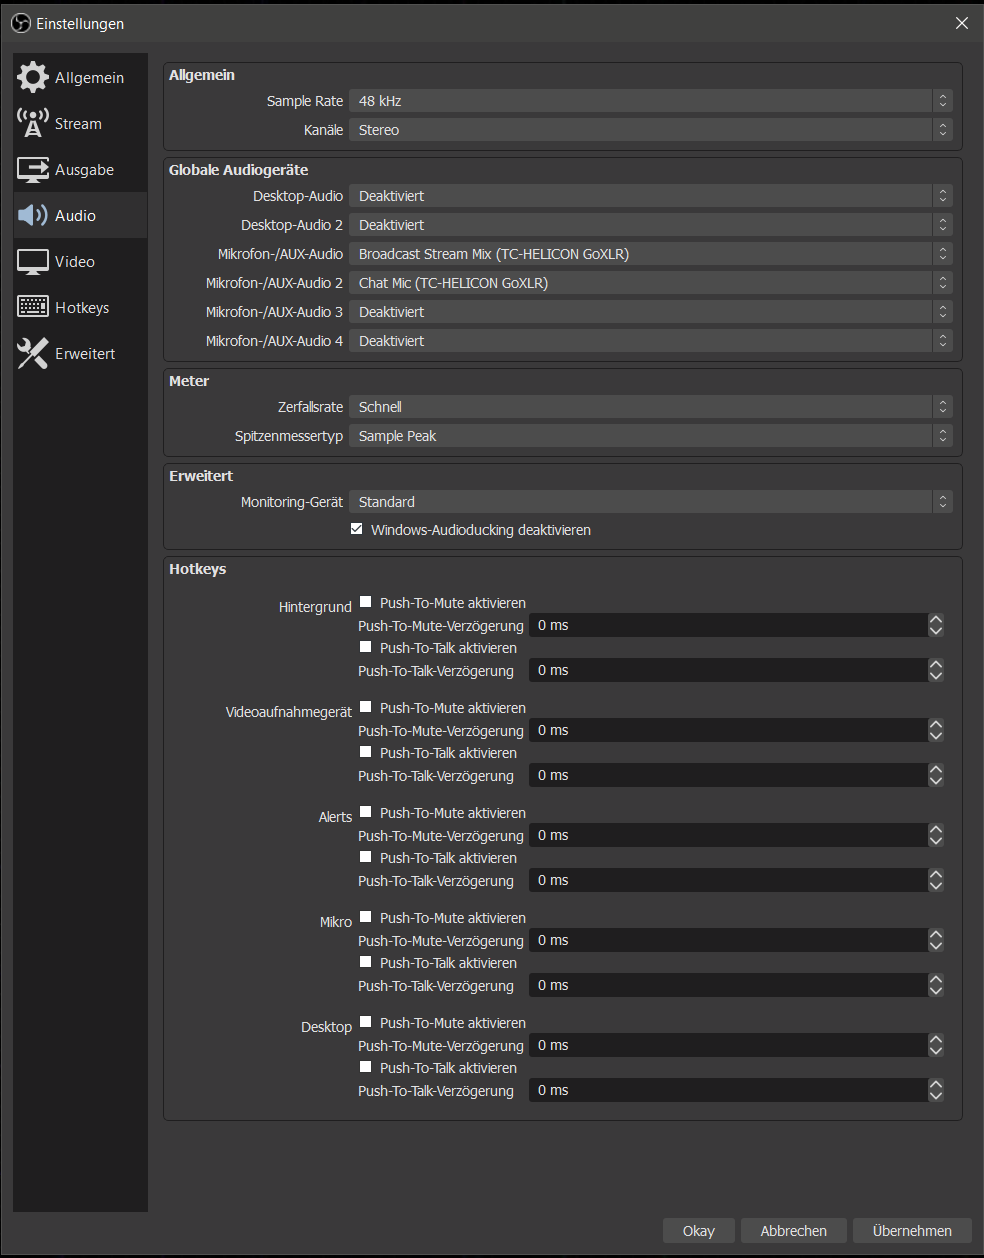Click the Video monitor icon
The image size is (984, 1258).
32,261
